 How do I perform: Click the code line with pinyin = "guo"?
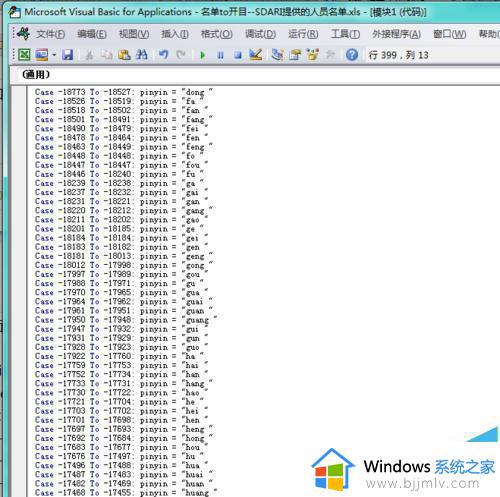pyautogui.click(x=122, y=347)
